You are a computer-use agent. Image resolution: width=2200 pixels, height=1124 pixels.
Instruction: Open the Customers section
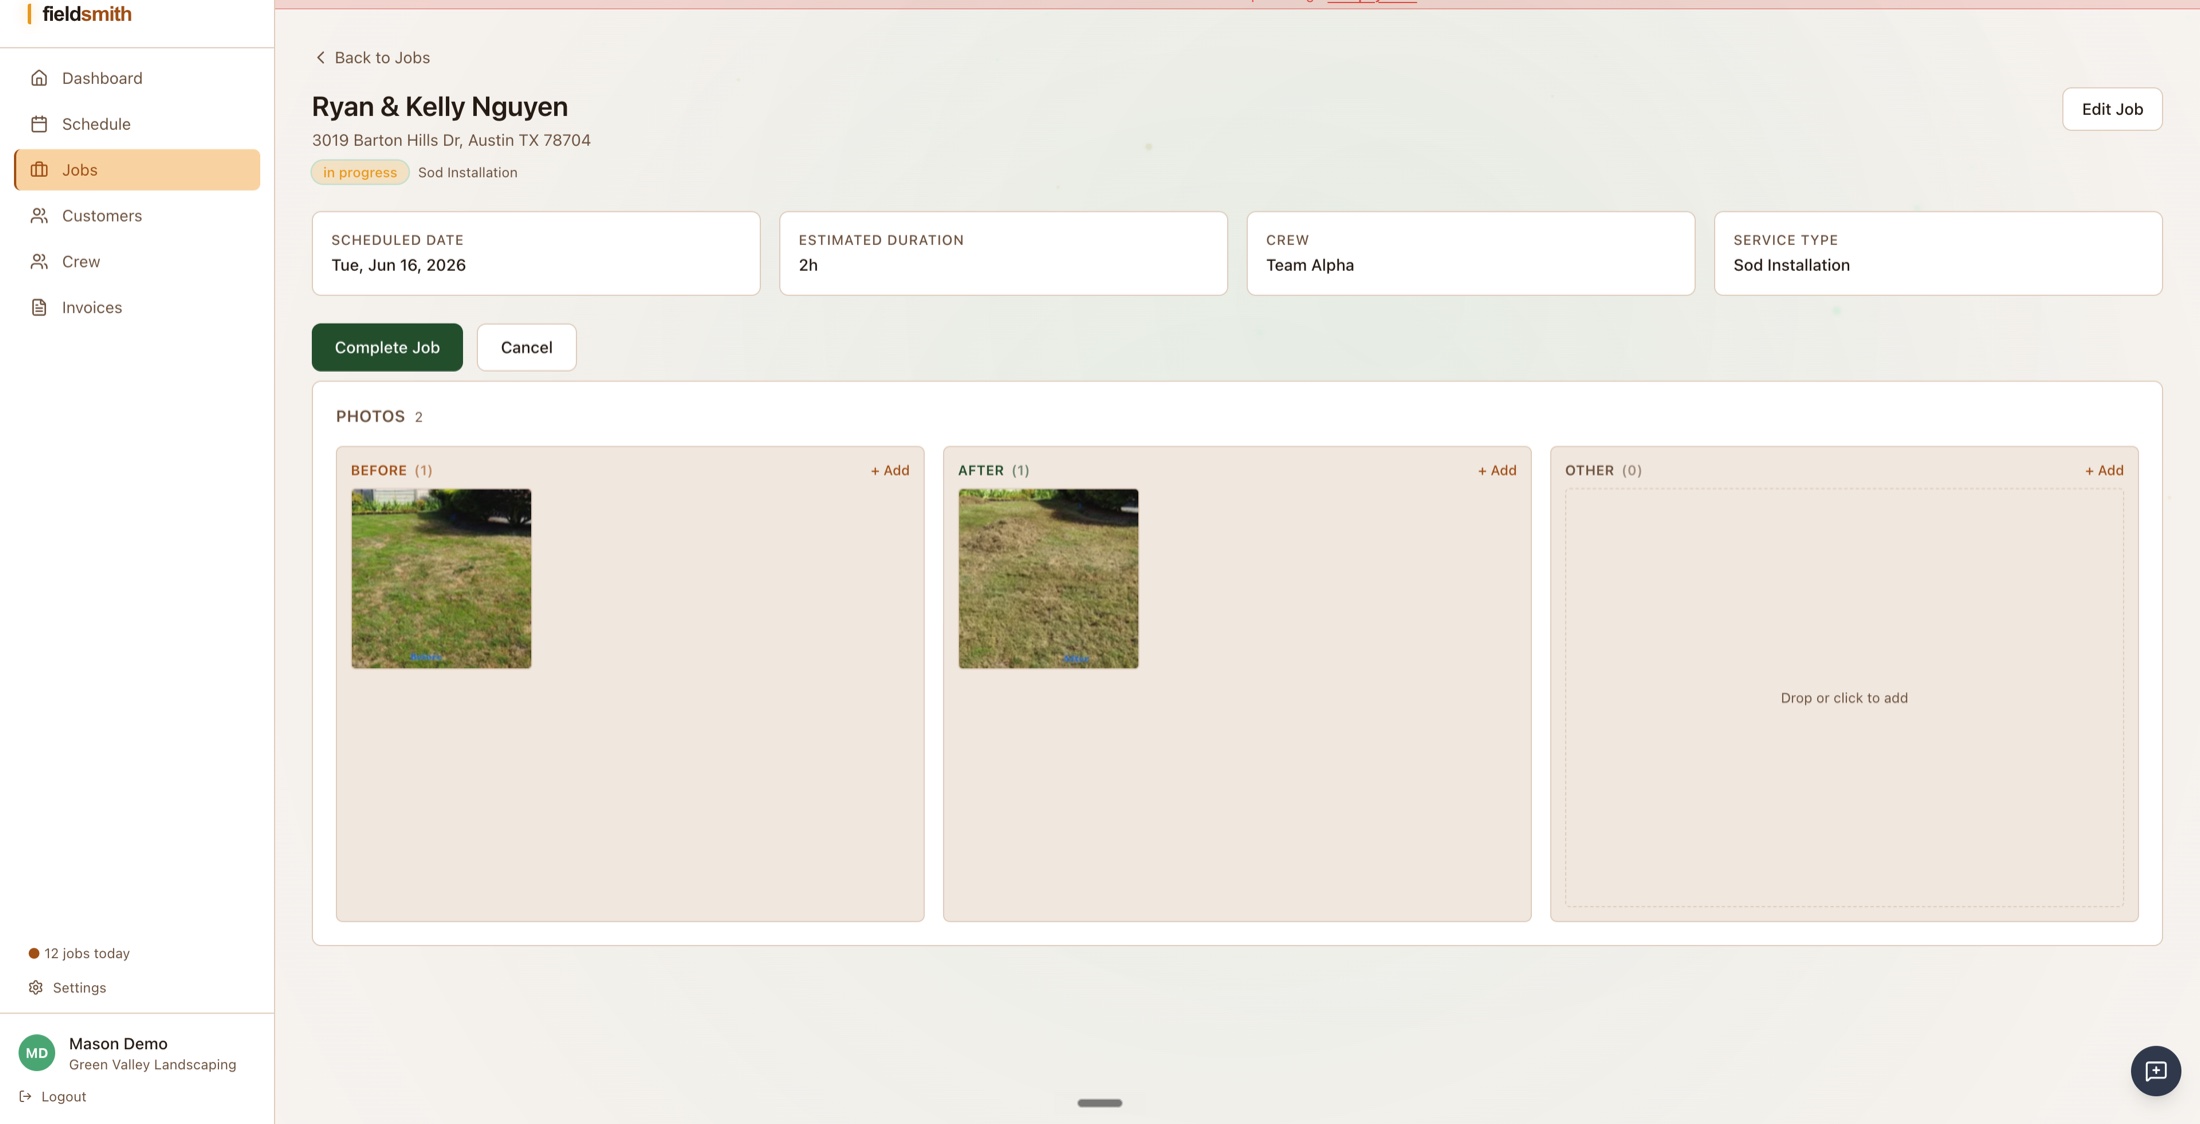(137, 216)
